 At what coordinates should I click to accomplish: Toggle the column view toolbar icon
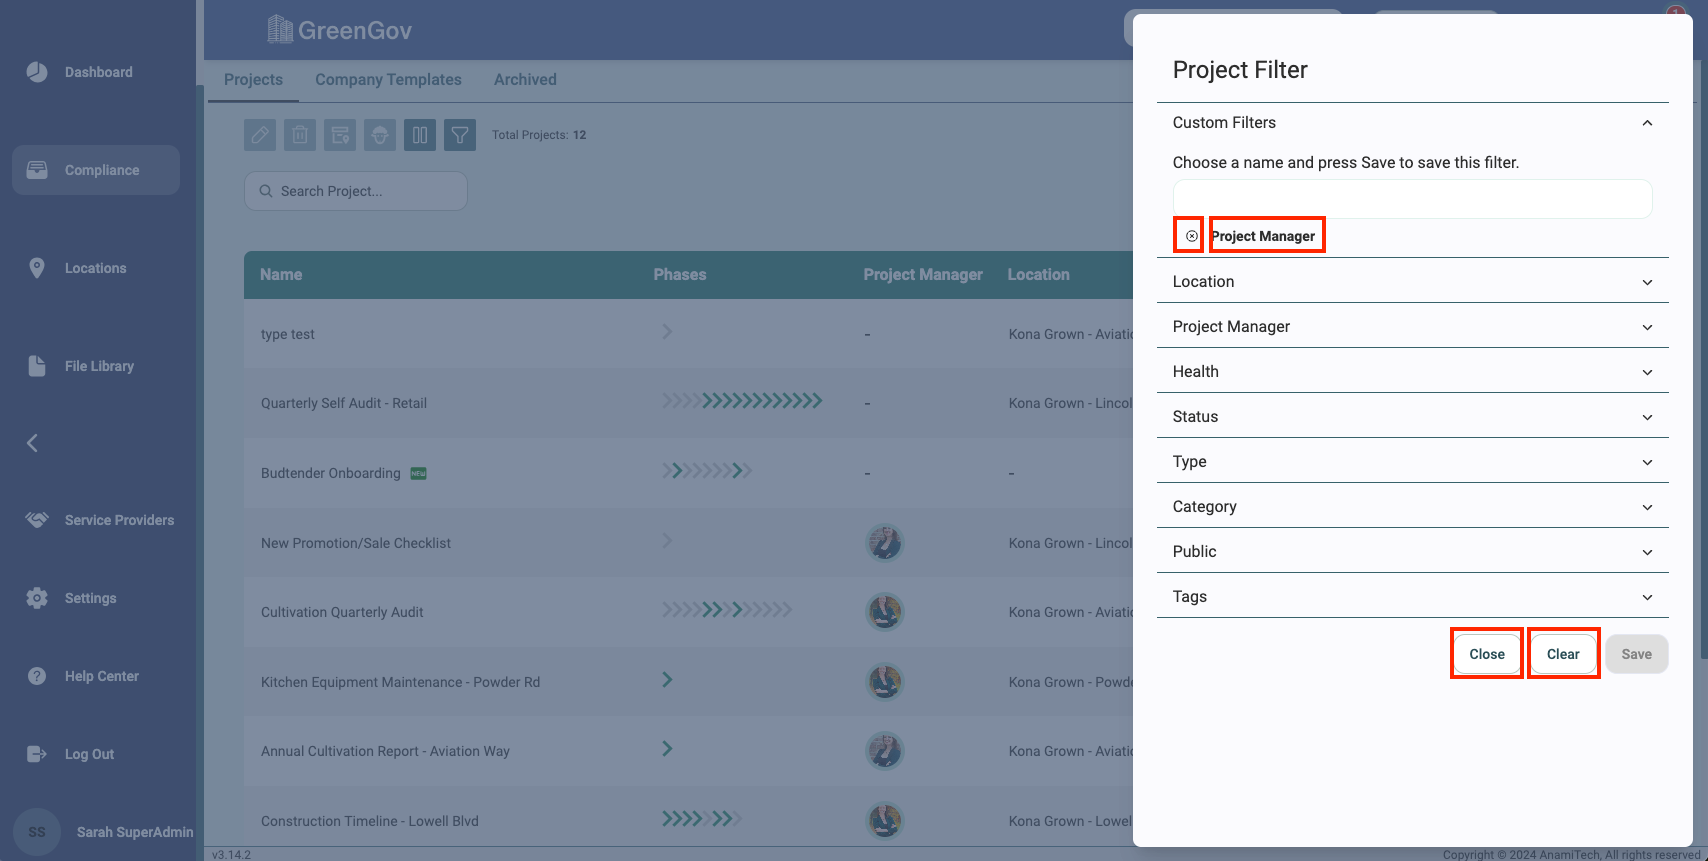click(420, 135)
